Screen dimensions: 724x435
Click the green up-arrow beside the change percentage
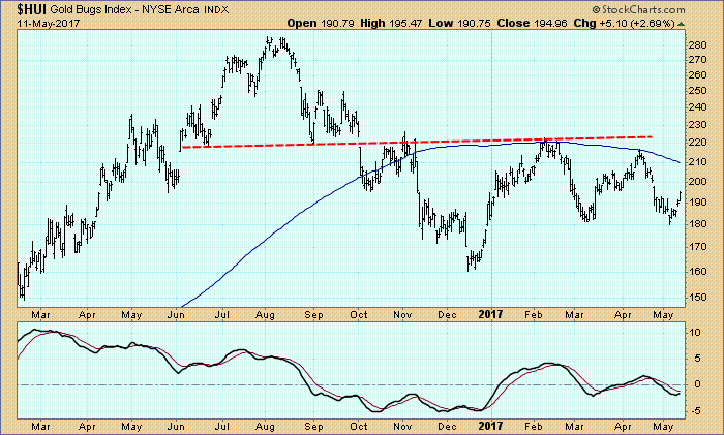681,20
